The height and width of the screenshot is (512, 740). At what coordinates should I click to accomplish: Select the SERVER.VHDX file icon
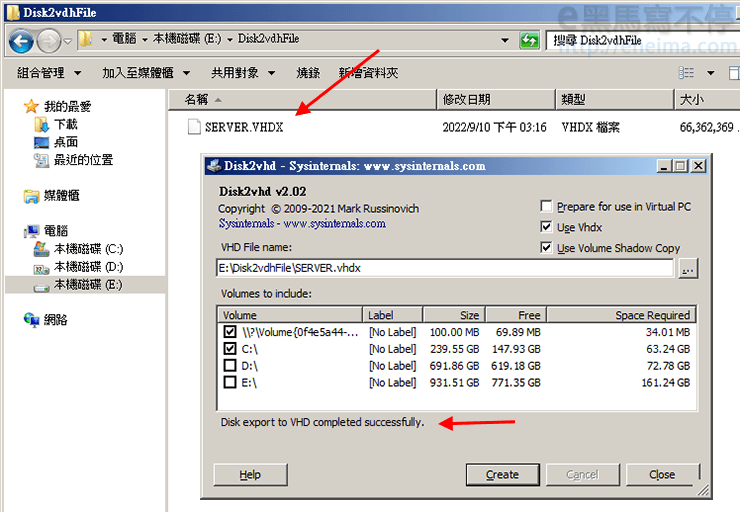[x=194, y=127]
